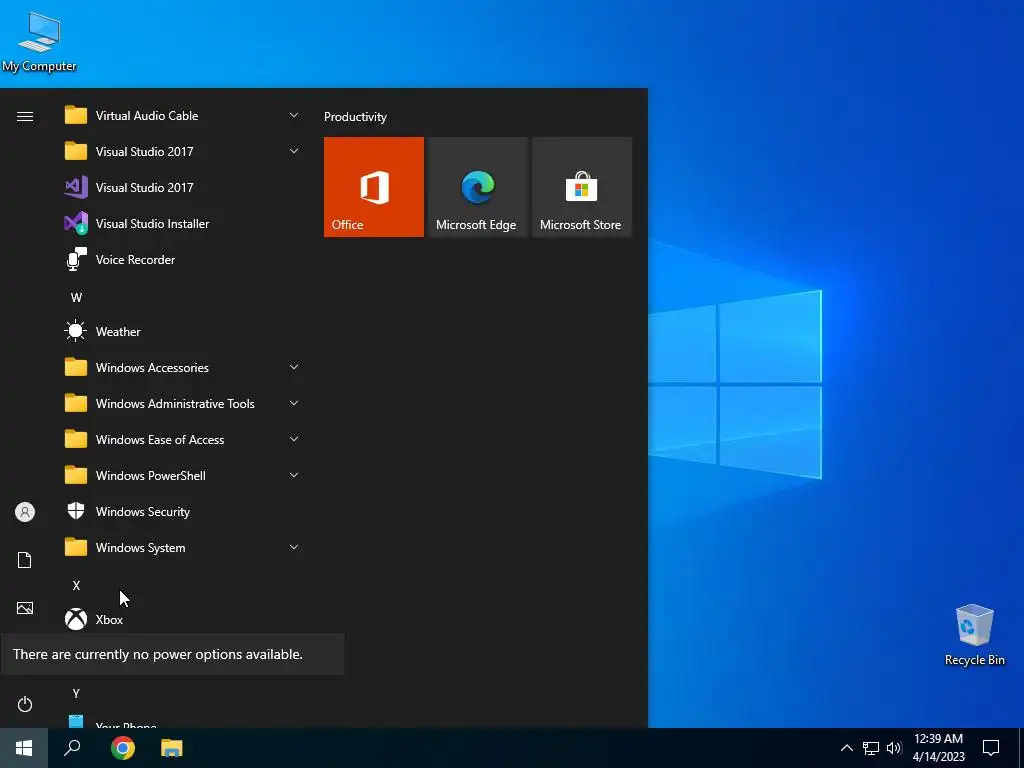Click the W letter header
1024x768 pixels.
(76, 298)
